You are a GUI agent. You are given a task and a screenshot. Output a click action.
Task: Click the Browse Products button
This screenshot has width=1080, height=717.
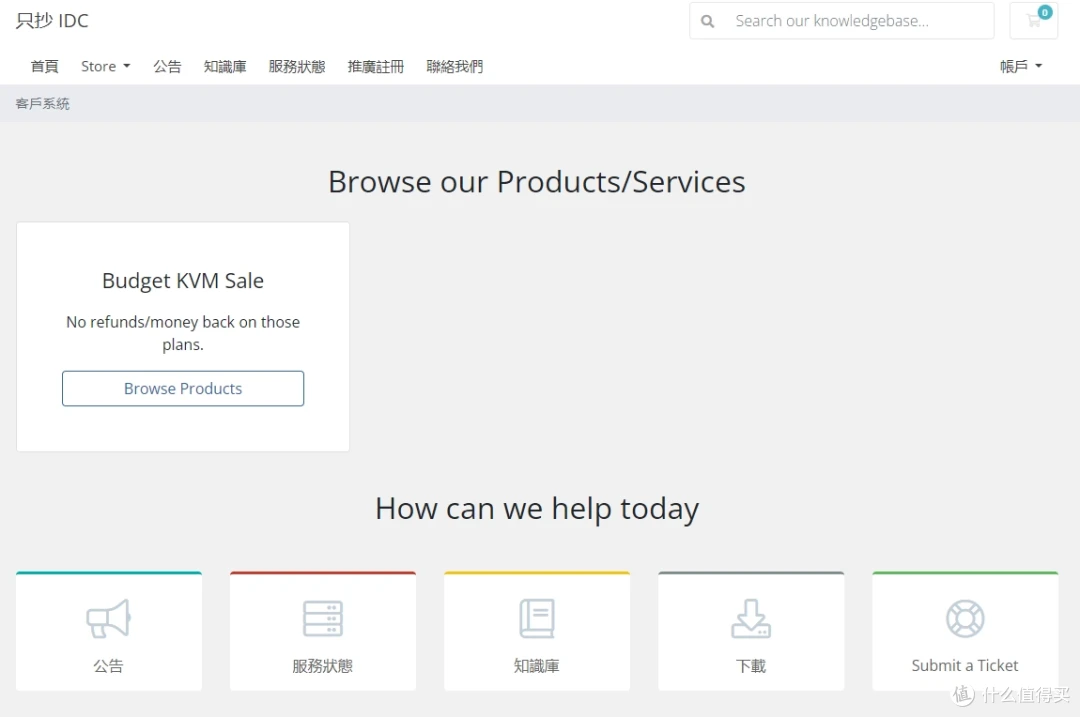tap(183, 388)
